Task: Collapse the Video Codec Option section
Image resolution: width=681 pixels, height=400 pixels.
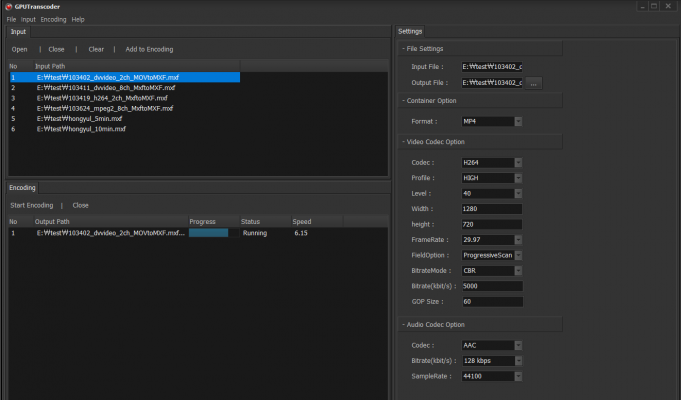Action: coord(403,142)
